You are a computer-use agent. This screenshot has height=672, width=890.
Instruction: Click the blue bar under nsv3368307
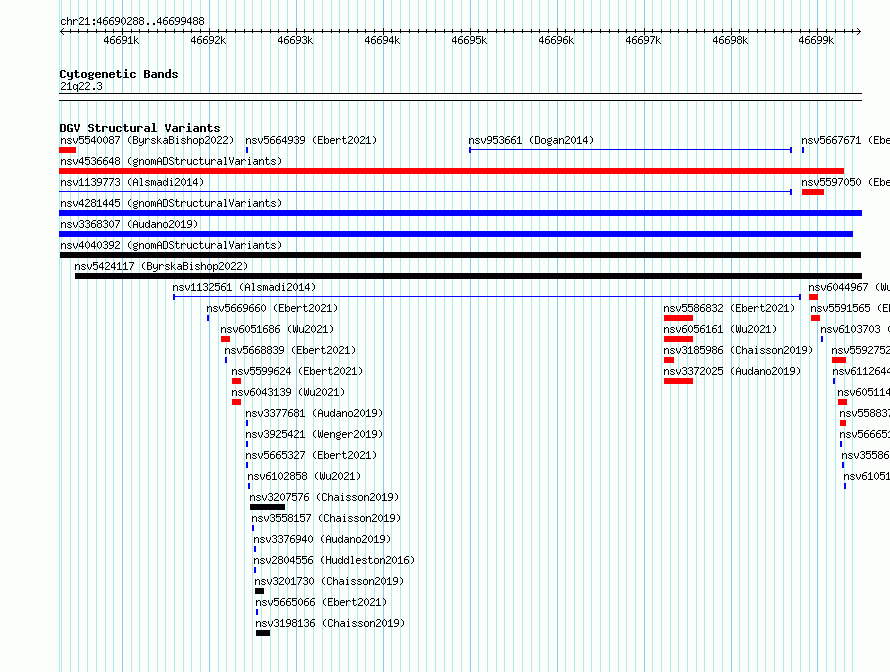tap(456, 234)
